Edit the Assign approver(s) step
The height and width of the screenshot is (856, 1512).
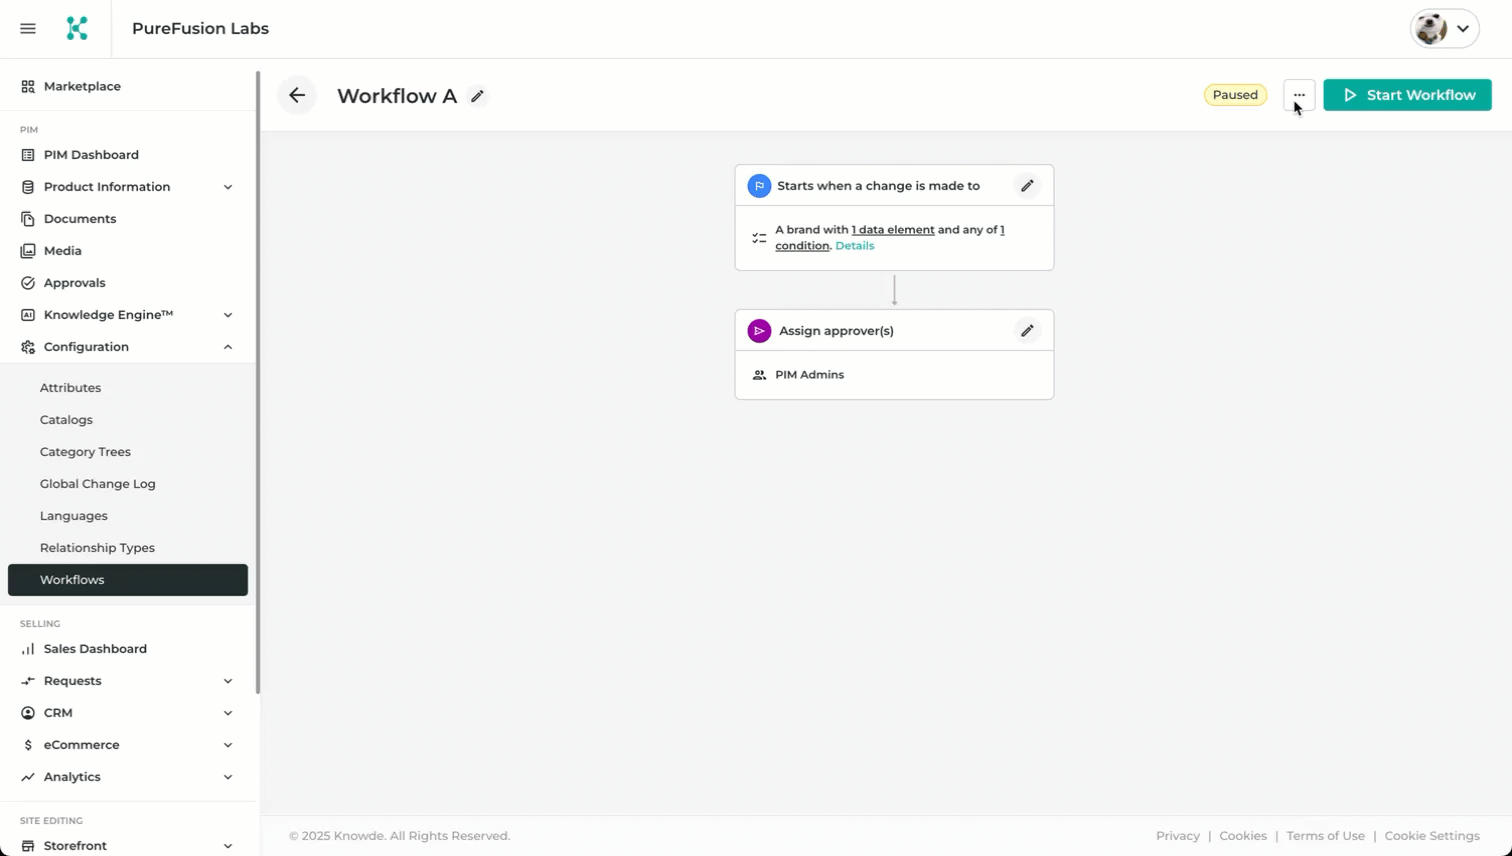(x=1027, y=331)
